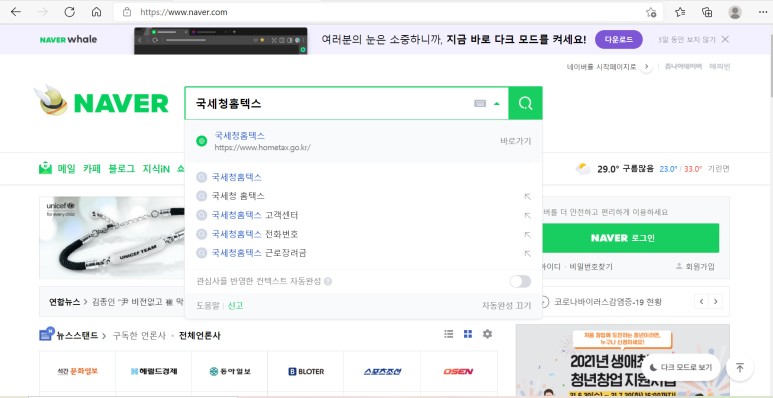
Task: Switch newsstand to list view icon
Action: point(449,334)
